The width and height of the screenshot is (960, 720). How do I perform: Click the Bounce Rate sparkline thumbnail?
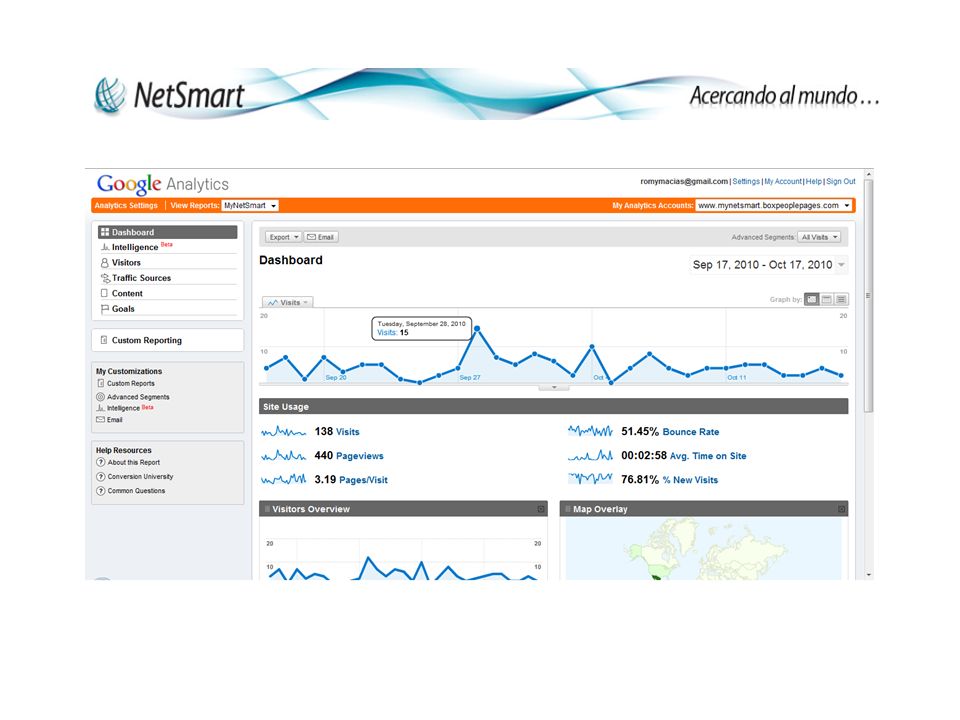click(590, 432)
